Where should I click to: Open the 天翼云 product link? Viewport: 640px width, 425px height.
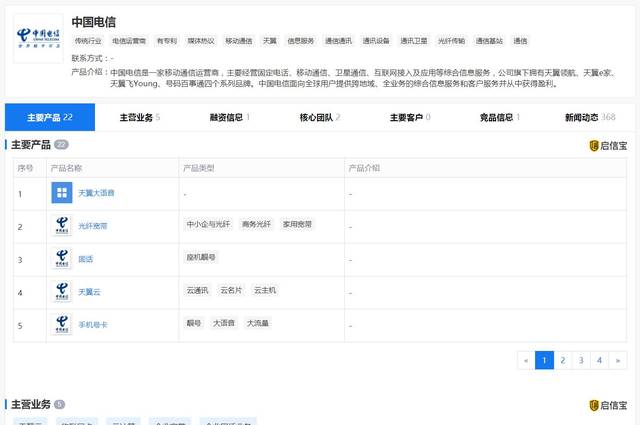pos(89,292)
